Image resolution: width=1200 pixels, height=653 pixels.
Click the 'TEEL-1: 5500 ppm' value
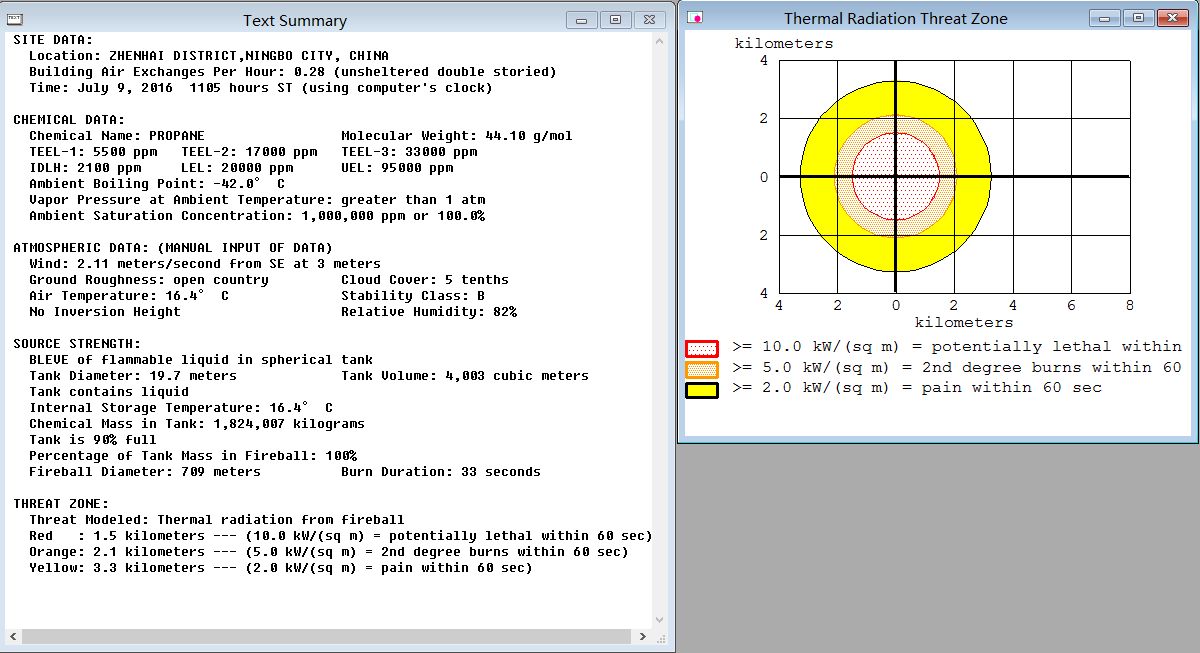pos(93,152)
